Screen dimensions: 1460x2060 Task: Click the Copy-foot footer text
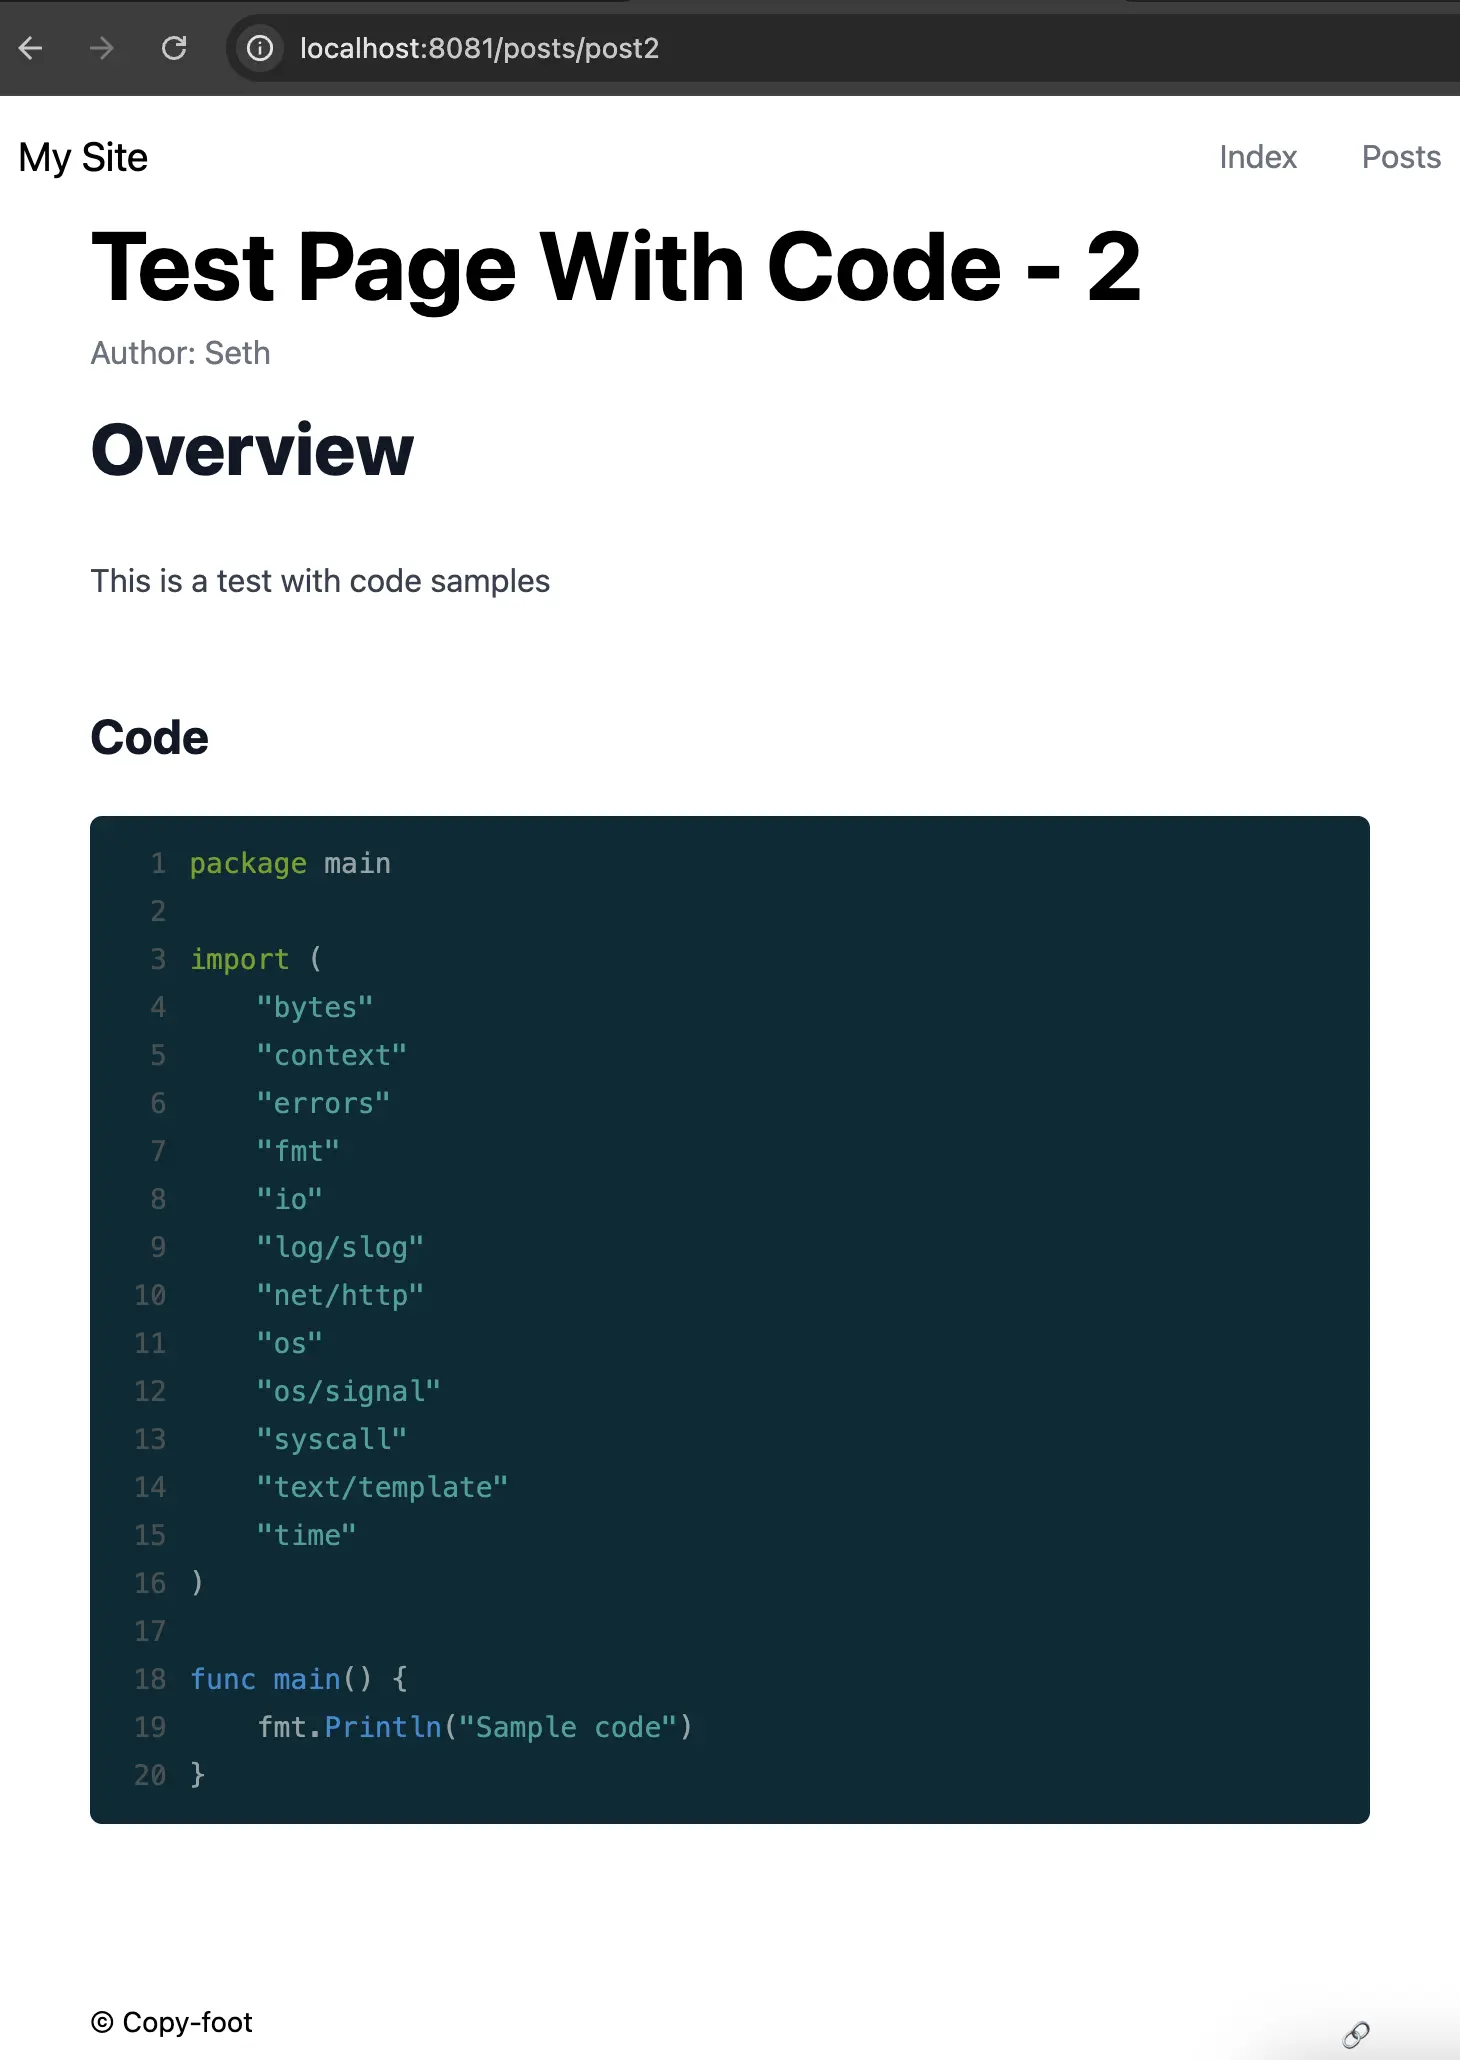(172, 2022)
